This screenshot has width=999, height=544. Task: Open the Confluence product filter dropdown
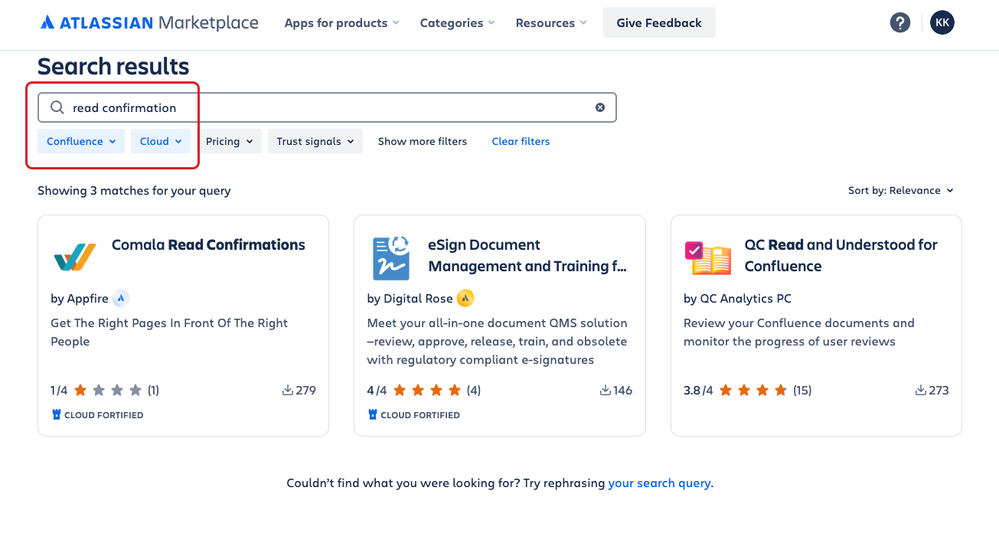click(x=81, y=141)
